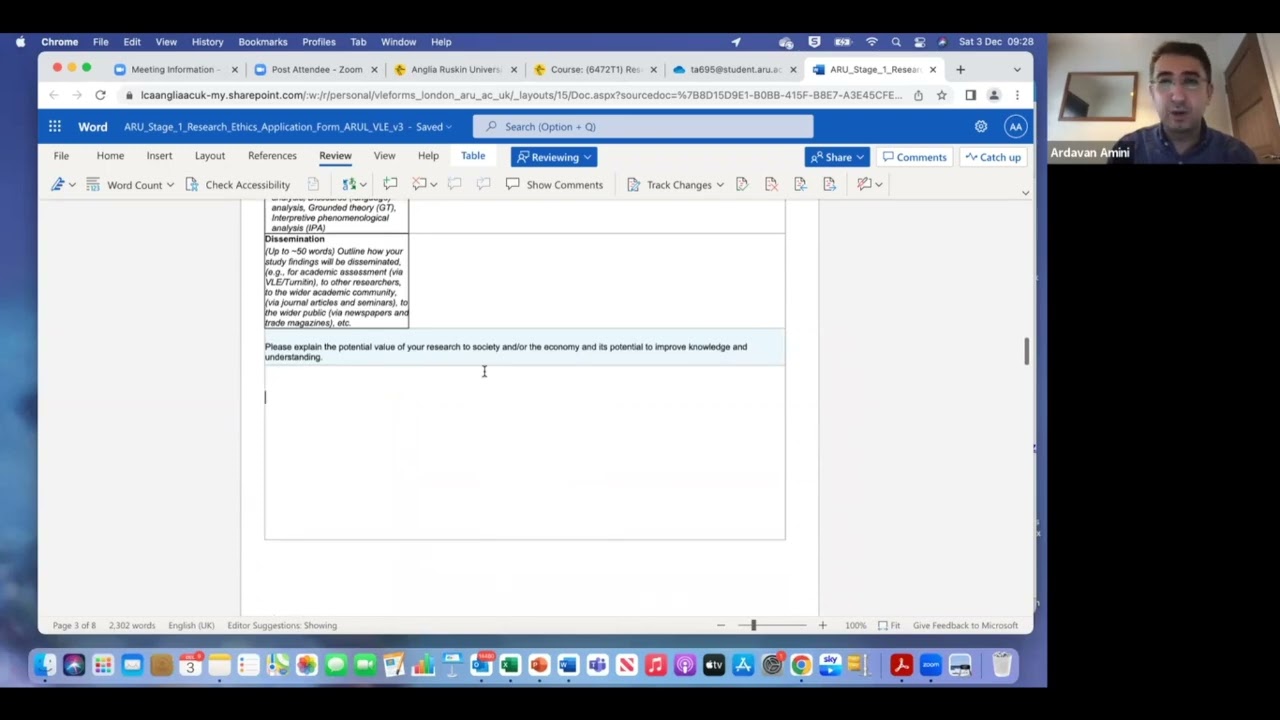Open Chrome side panel icon
The image size is (1280, 720).
click(970, 95)
